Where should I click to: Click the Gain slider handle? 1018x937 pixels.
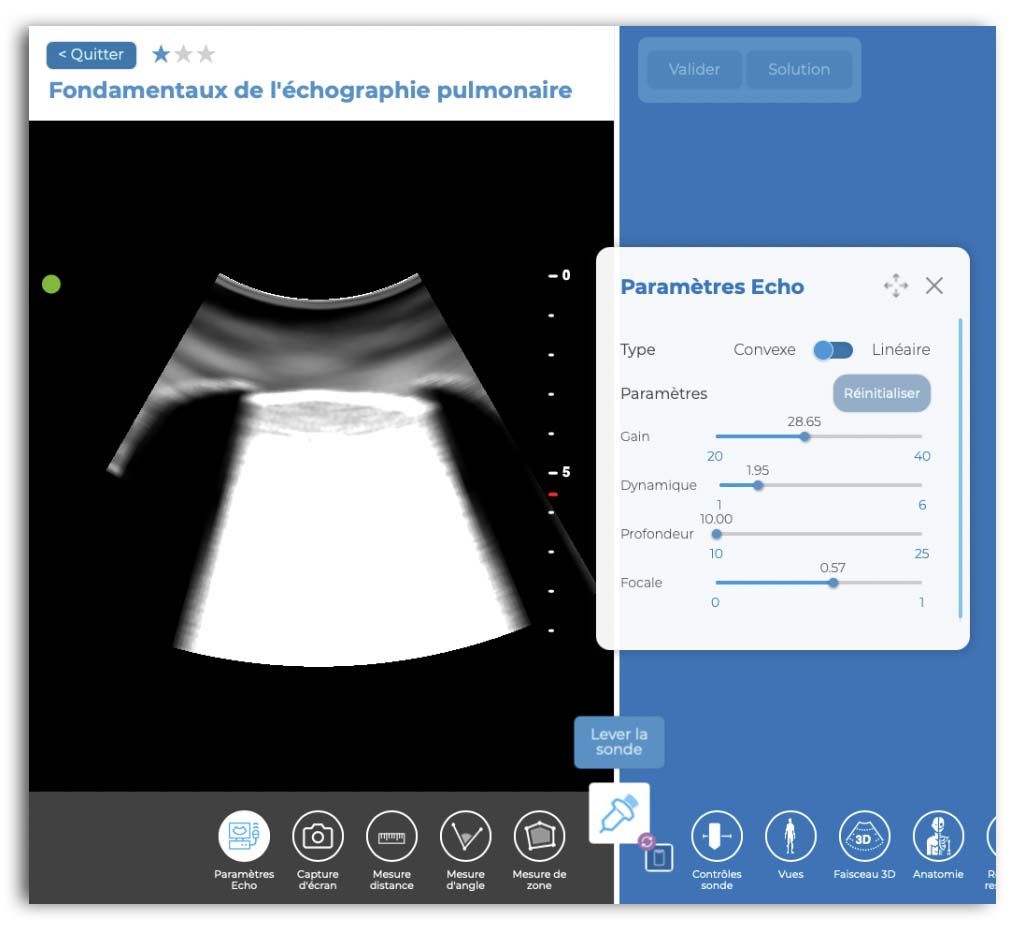tap(805, 436)
